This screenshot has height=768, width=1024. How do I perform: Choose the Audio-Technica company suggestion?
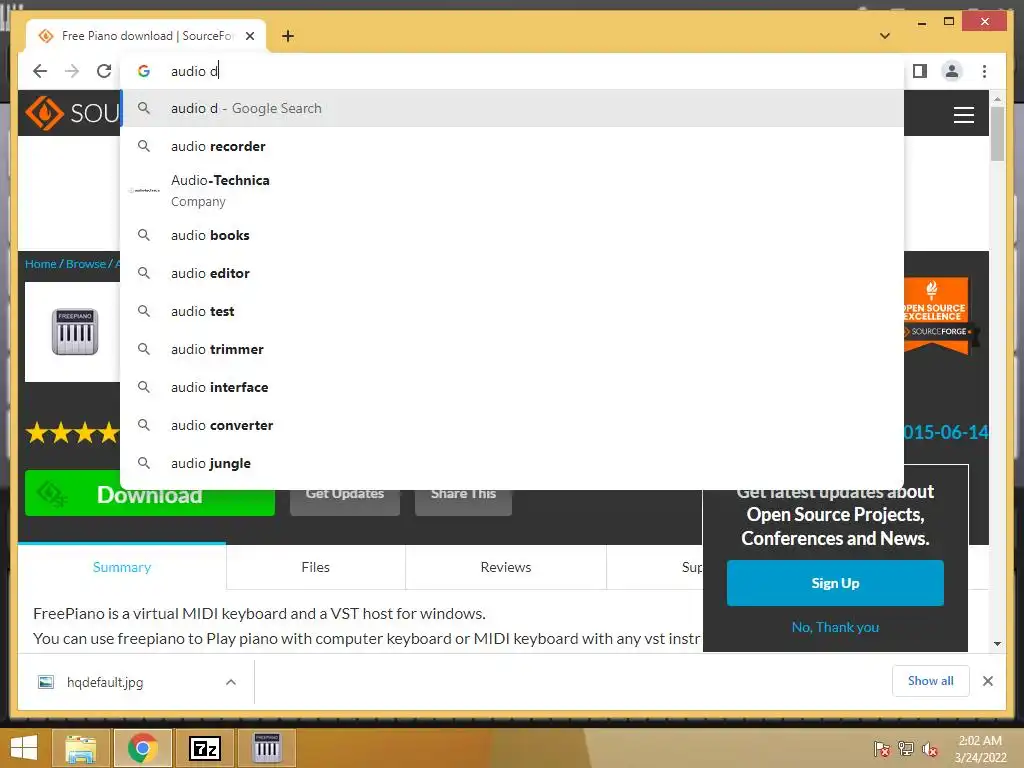click(x=513, y=191)
